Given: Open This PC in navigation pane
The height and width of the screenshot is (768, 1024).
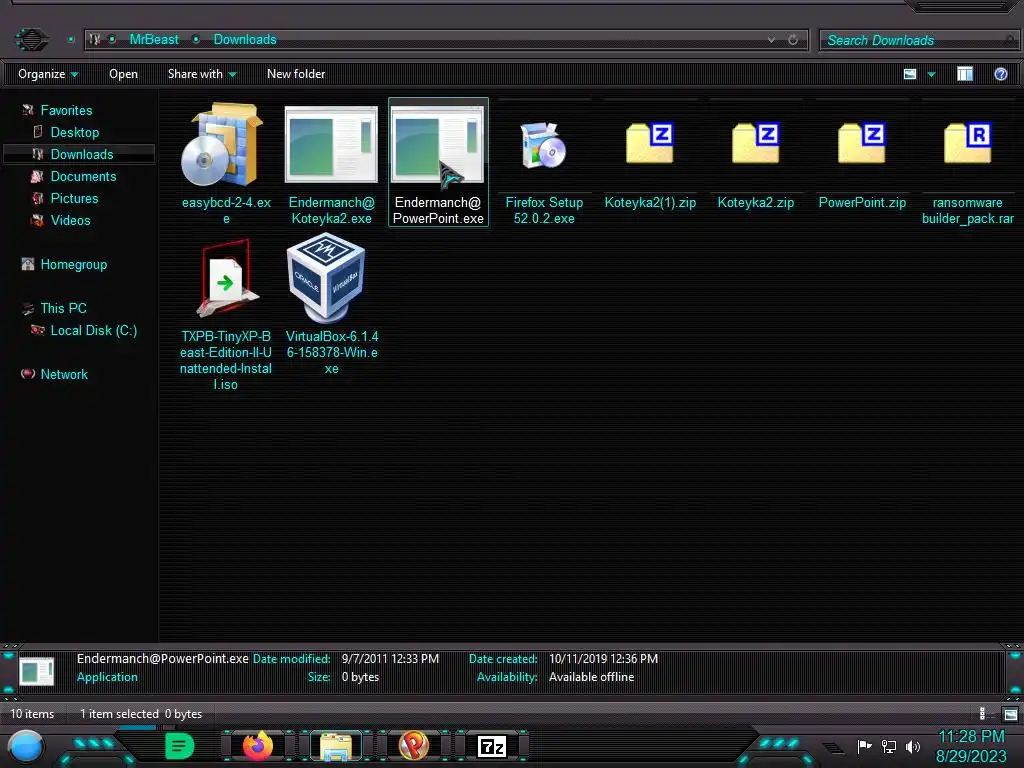Looking at the screenshot, I should 63,308.
